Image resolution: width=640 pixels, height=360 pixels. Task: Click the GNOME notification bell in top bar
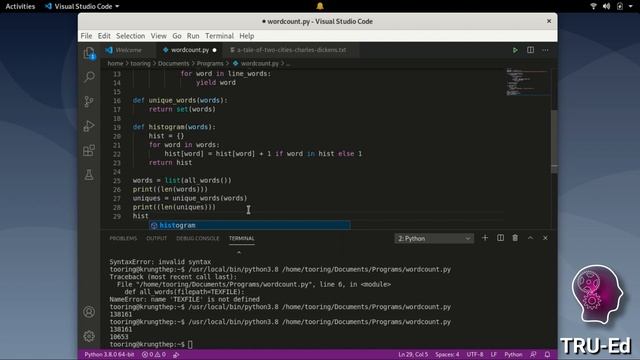click(320, 6)
